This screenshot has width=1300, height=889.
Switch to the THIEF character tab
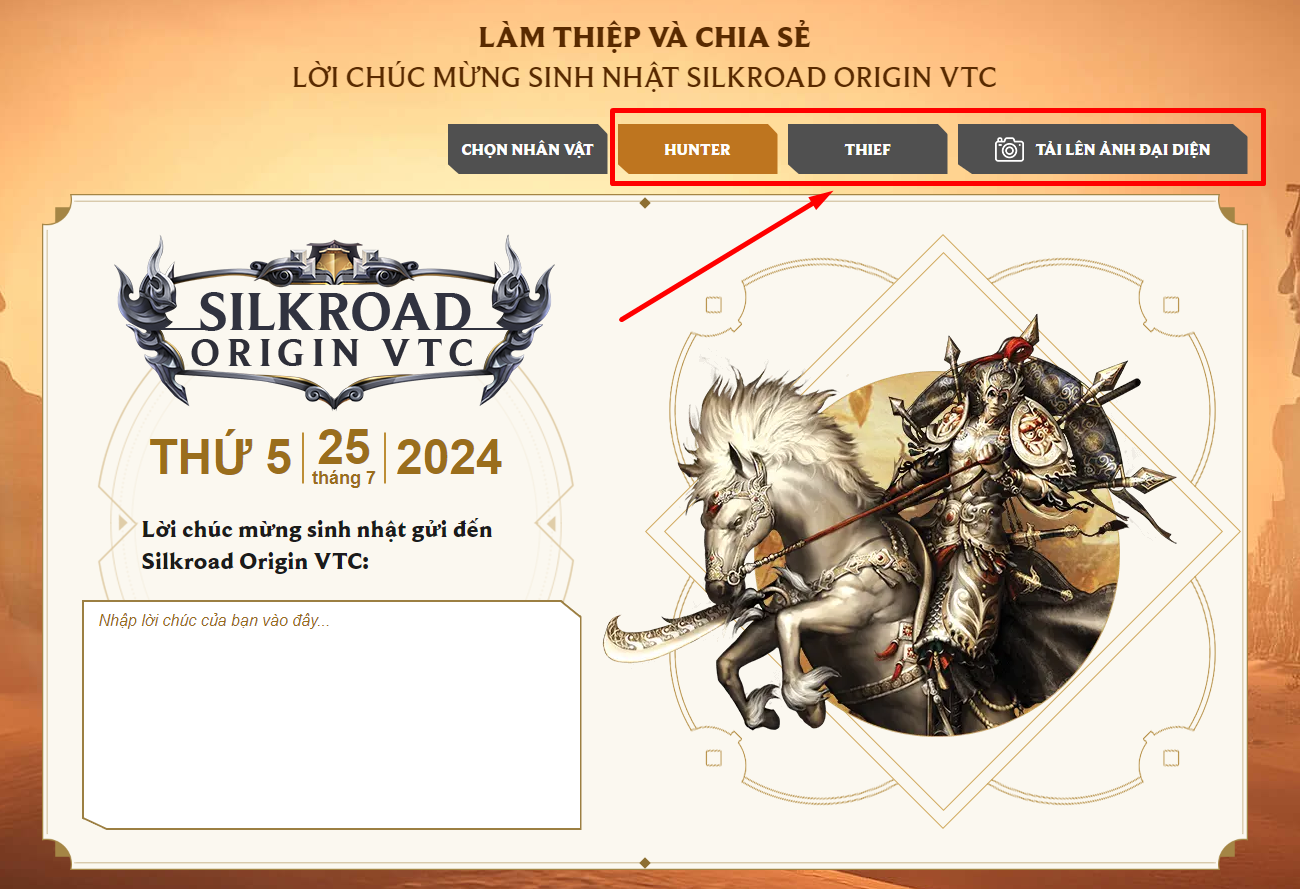pyautogui.click(x=867, y=150)
